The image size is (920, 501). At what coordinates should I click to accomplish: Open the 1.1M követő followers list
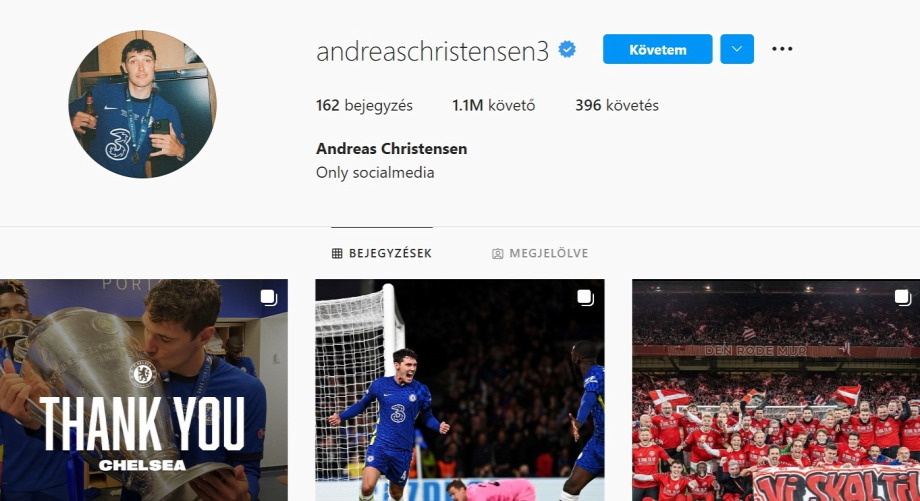493,106
